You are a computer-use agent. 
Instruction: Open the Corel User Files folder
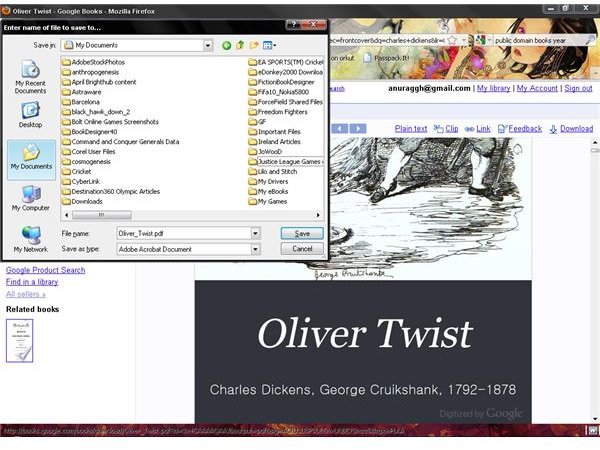[x=89, y=152]
